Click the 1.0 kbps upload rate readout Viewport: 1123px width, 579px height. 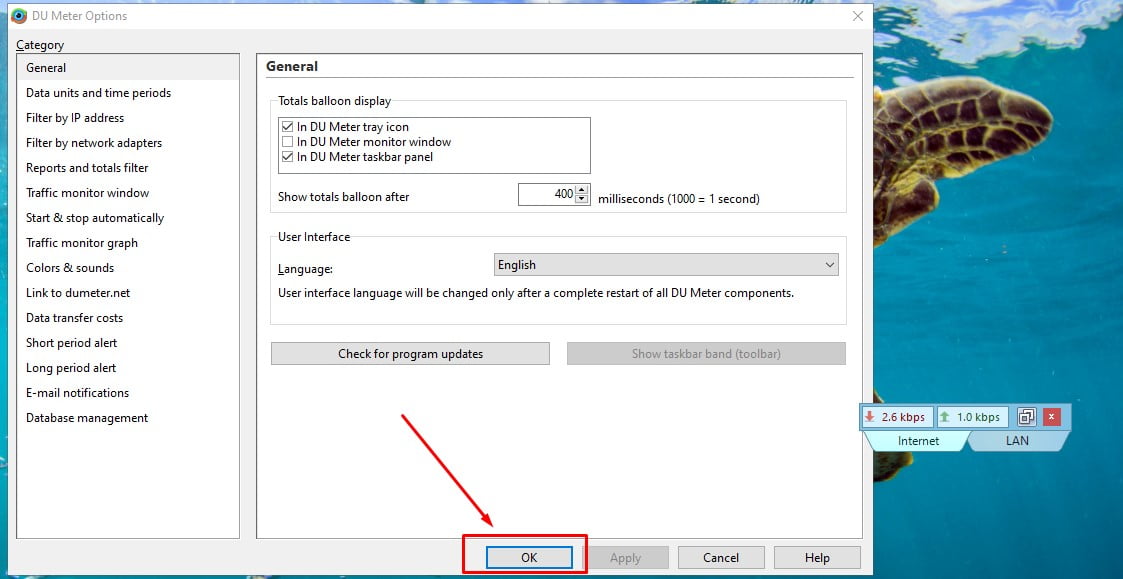(x=973, y=417)
